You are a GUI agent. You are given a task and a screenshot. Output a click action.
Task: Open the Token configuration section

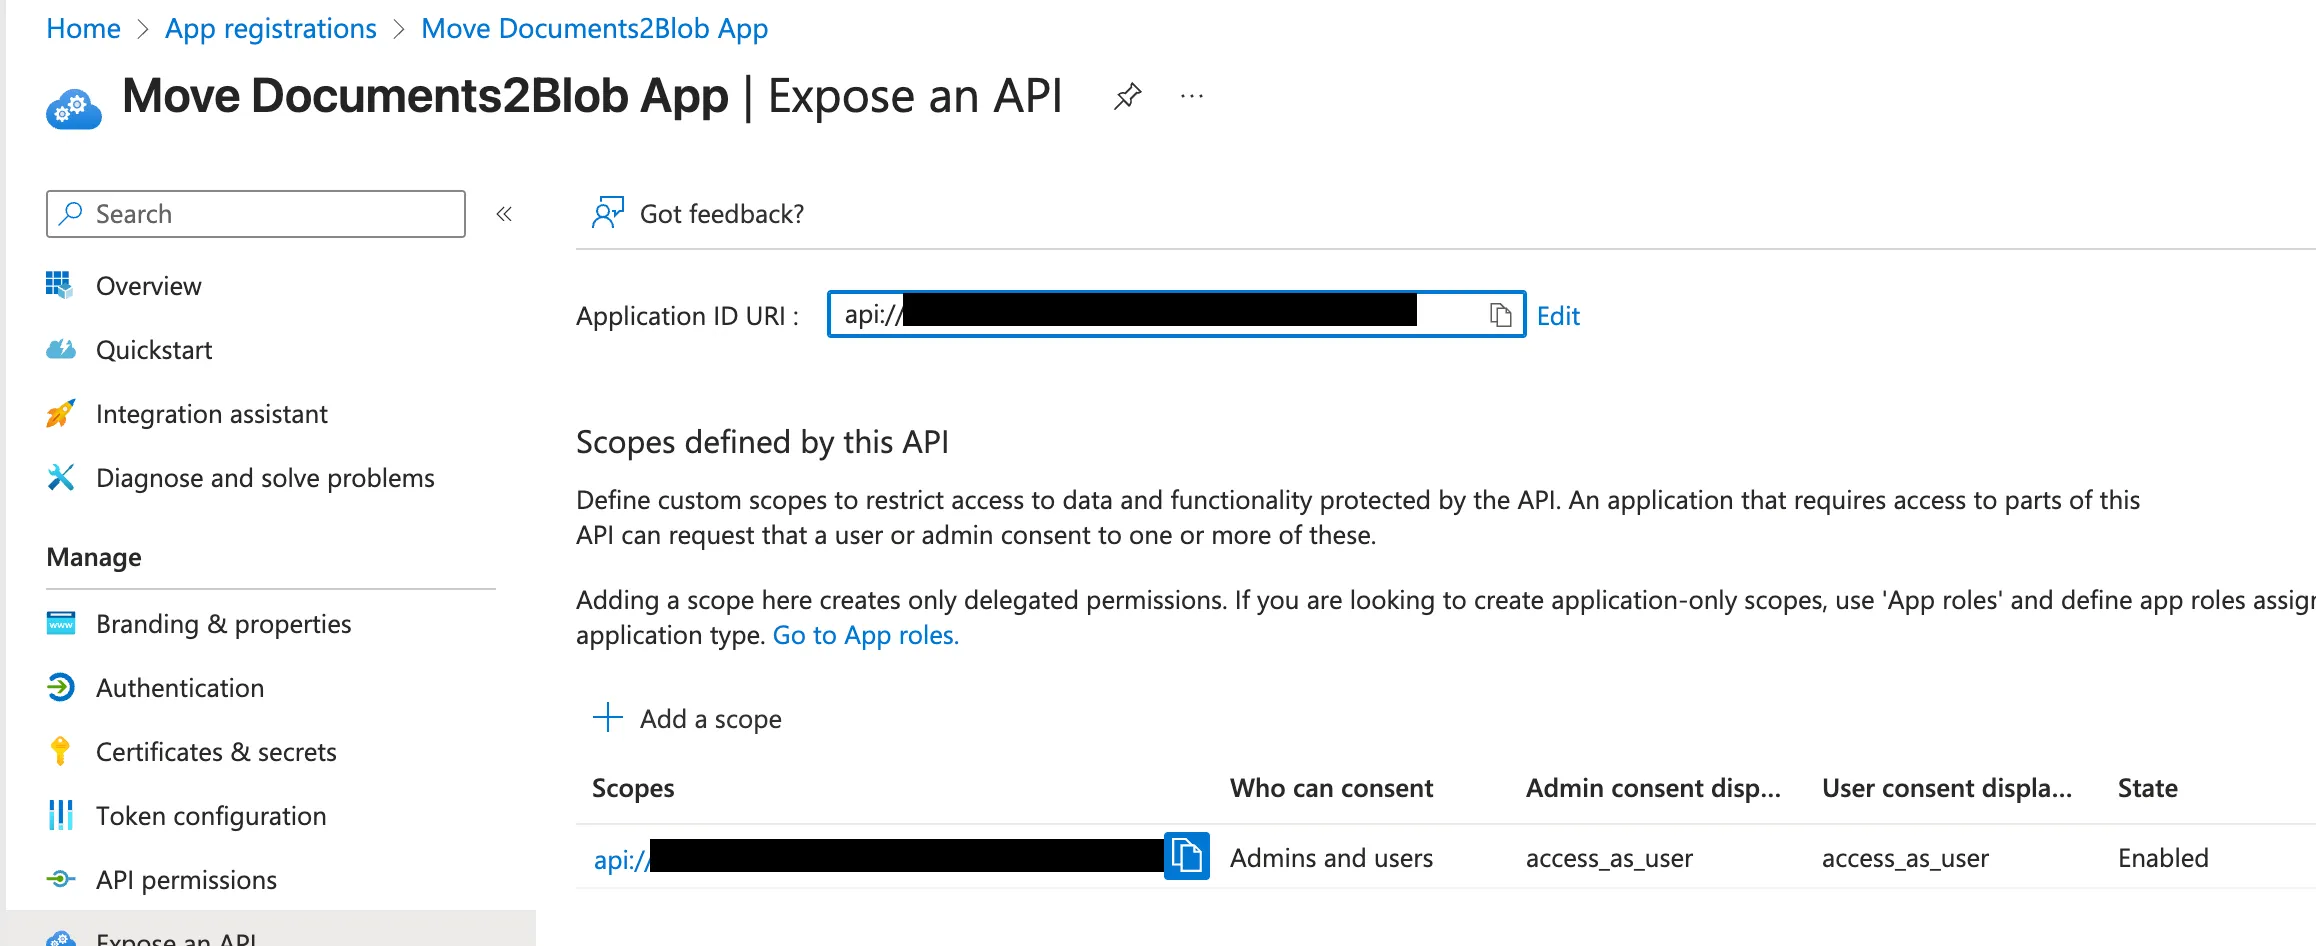210,815
